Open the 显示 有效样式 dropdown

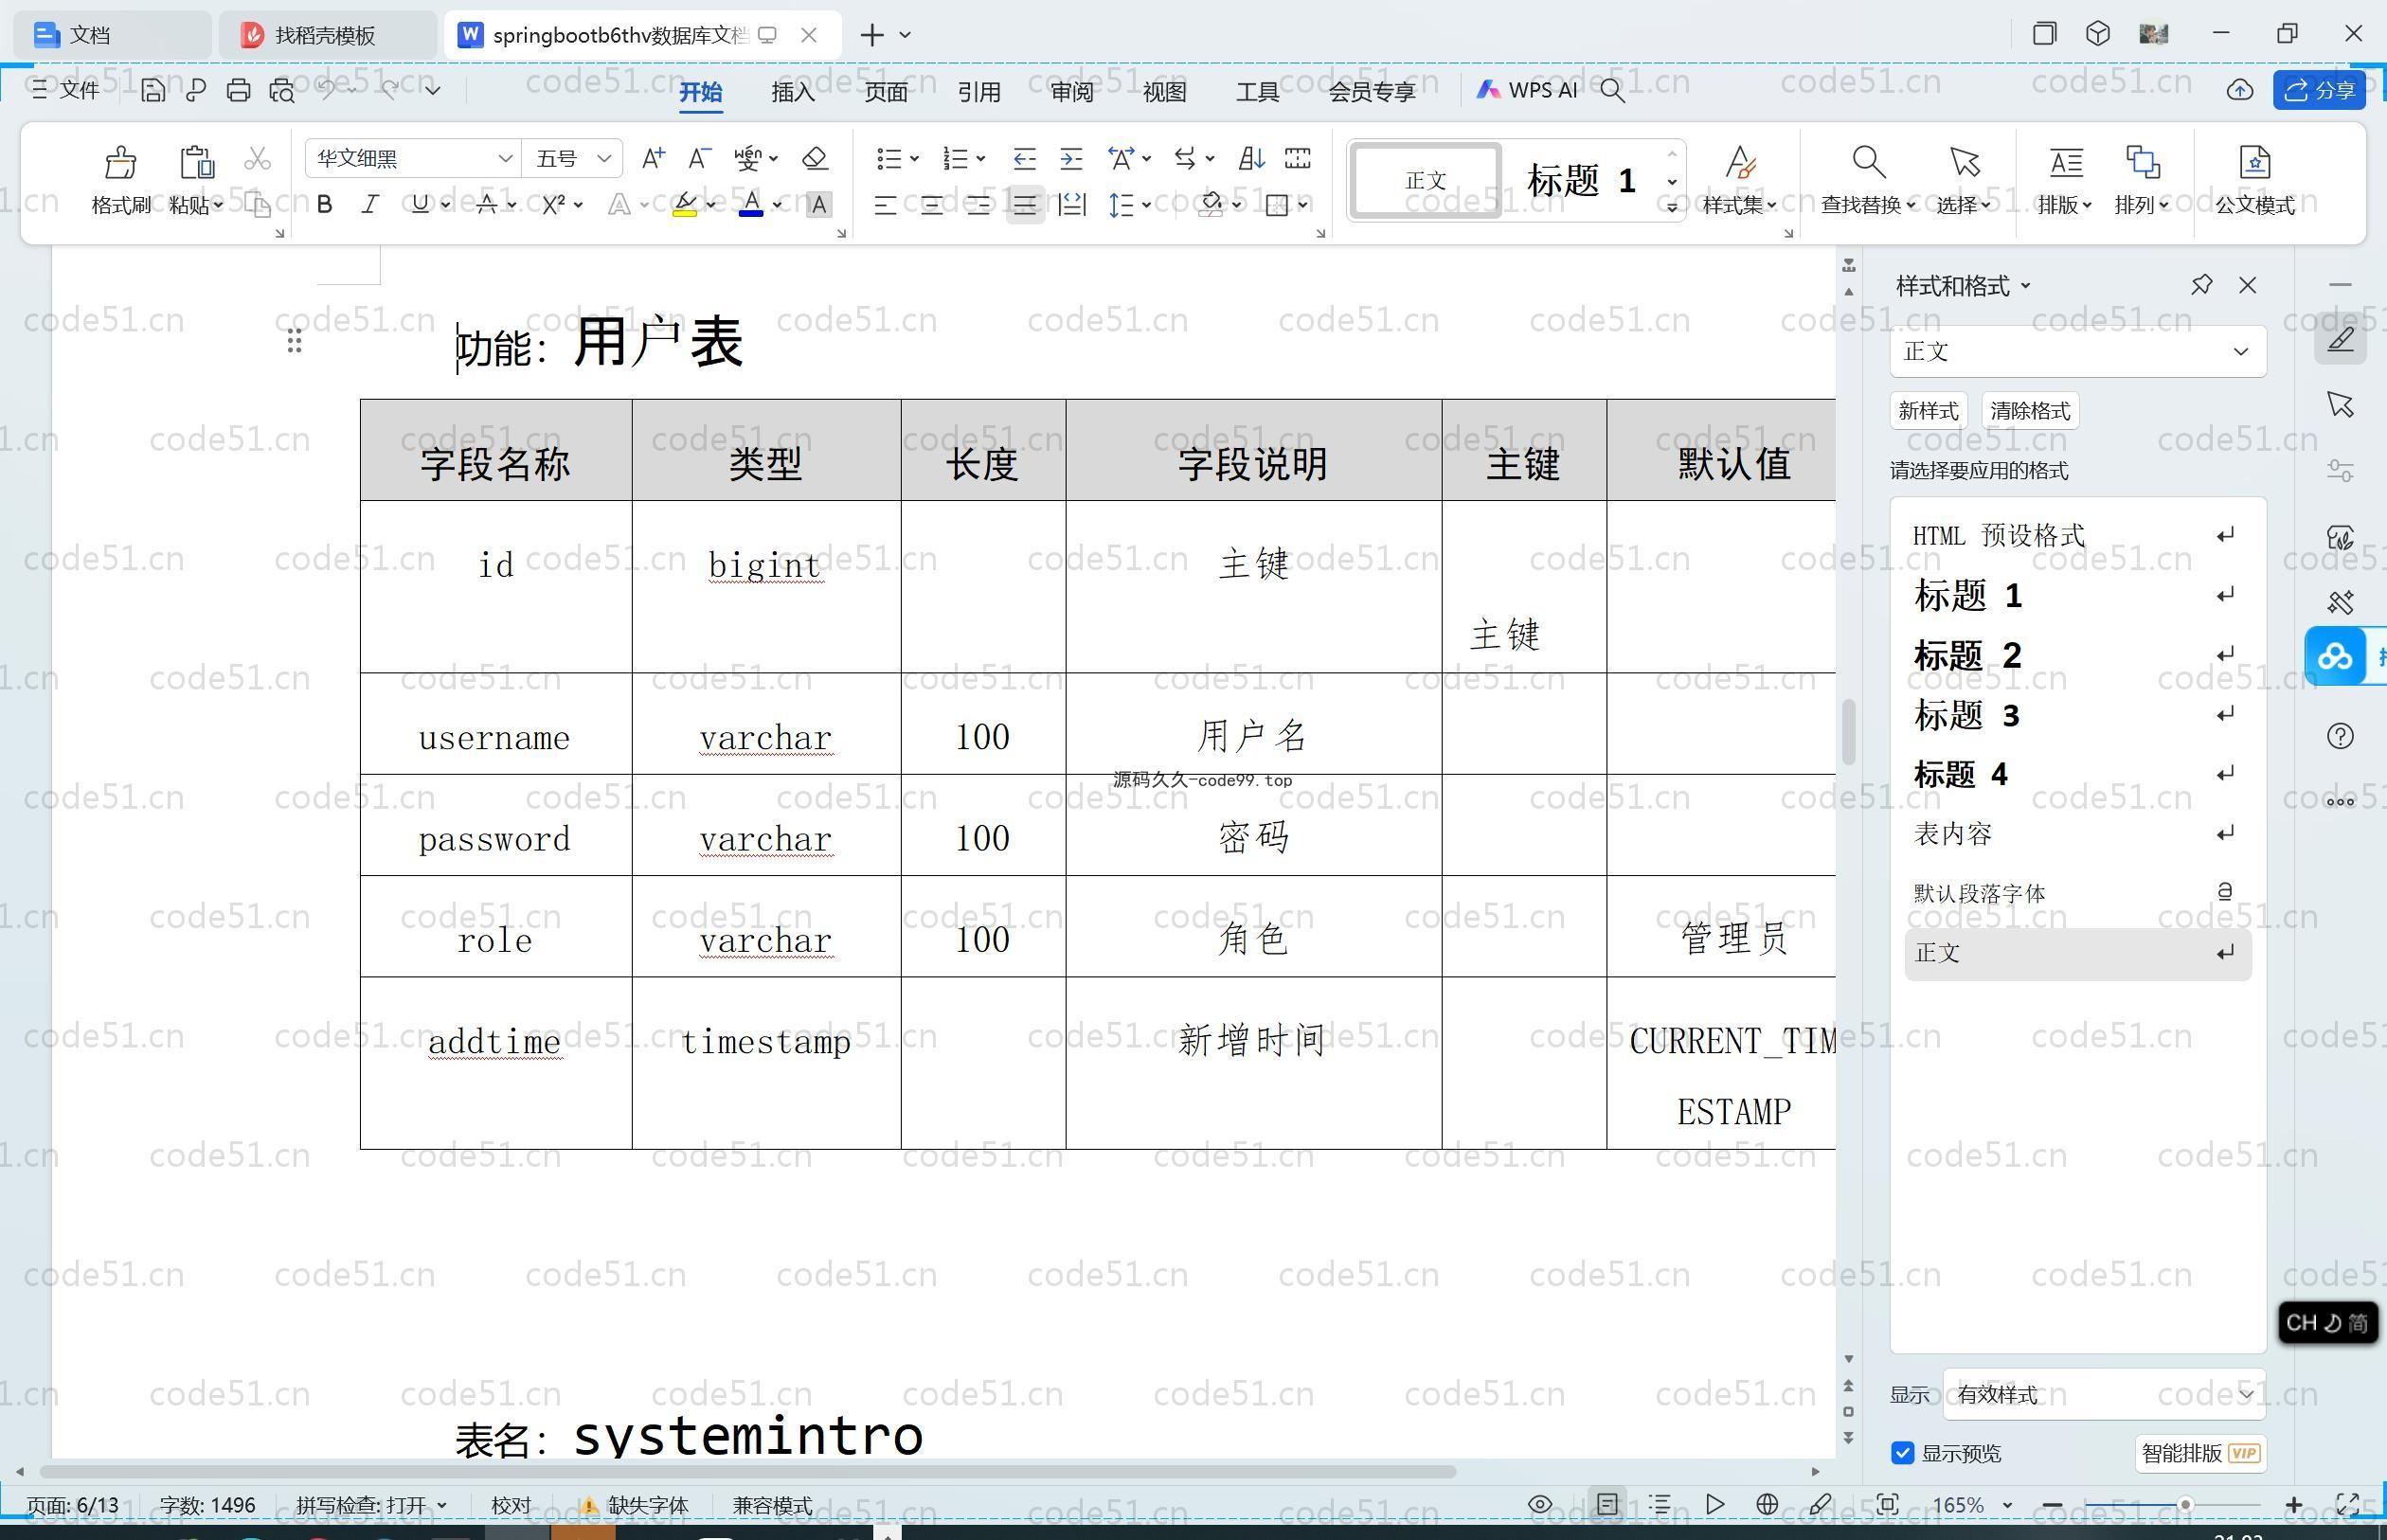2104,1394
